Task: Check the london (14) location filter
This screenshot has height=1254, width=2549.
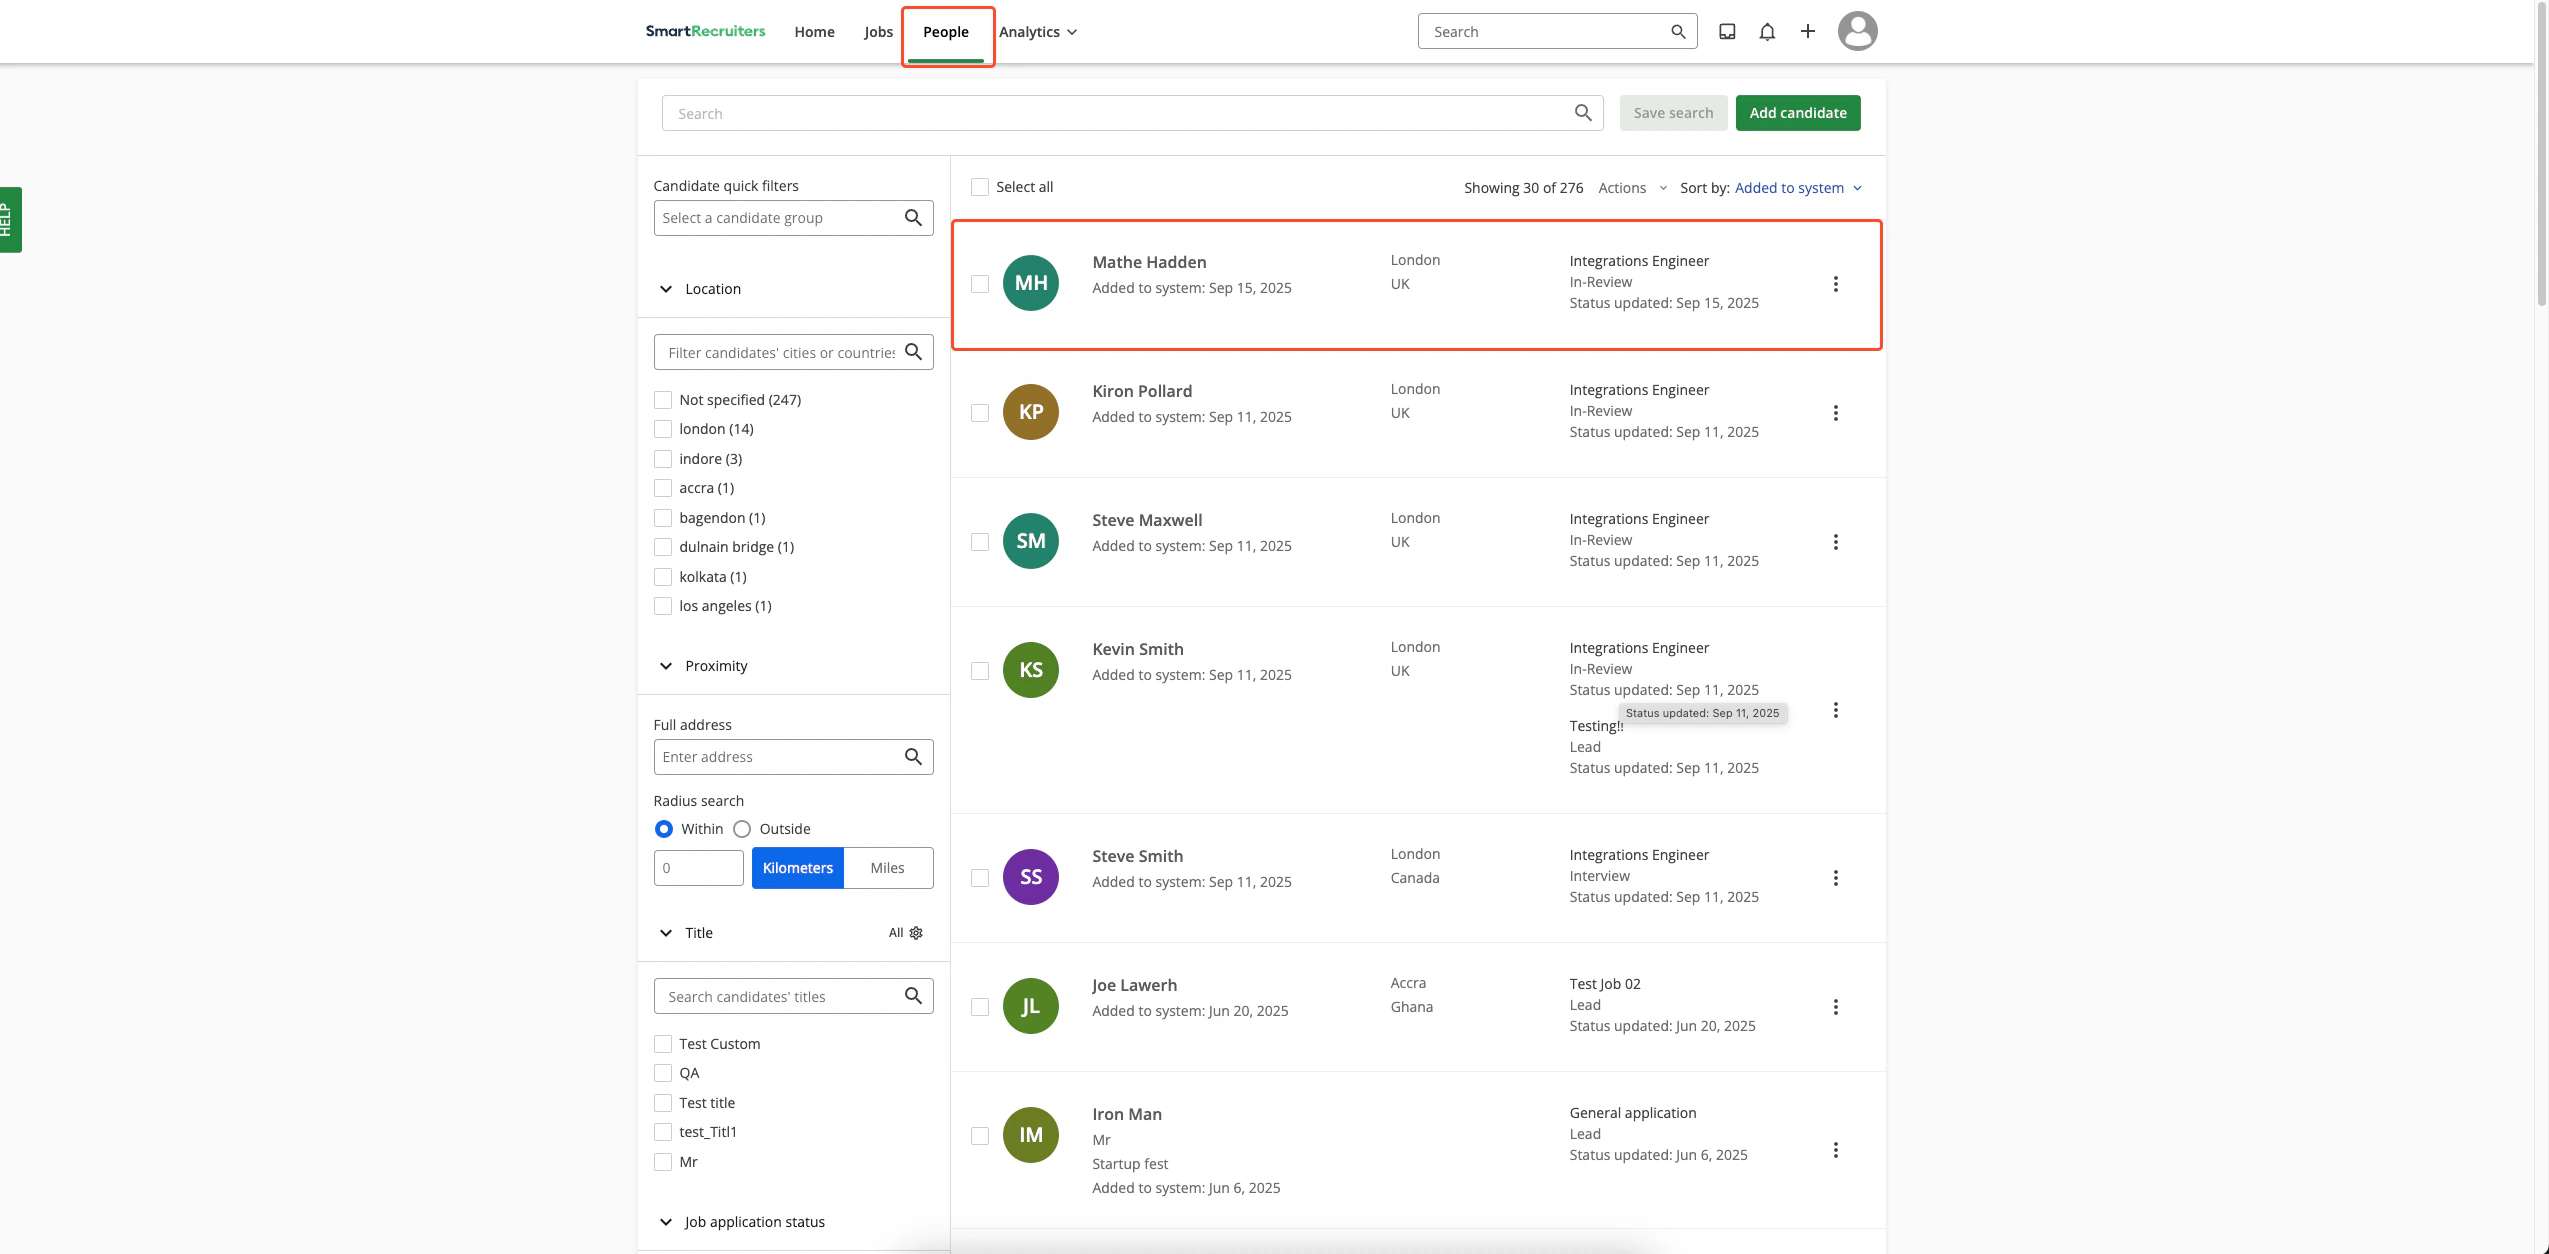Action: pyautogui.click(x=663, y=429)
